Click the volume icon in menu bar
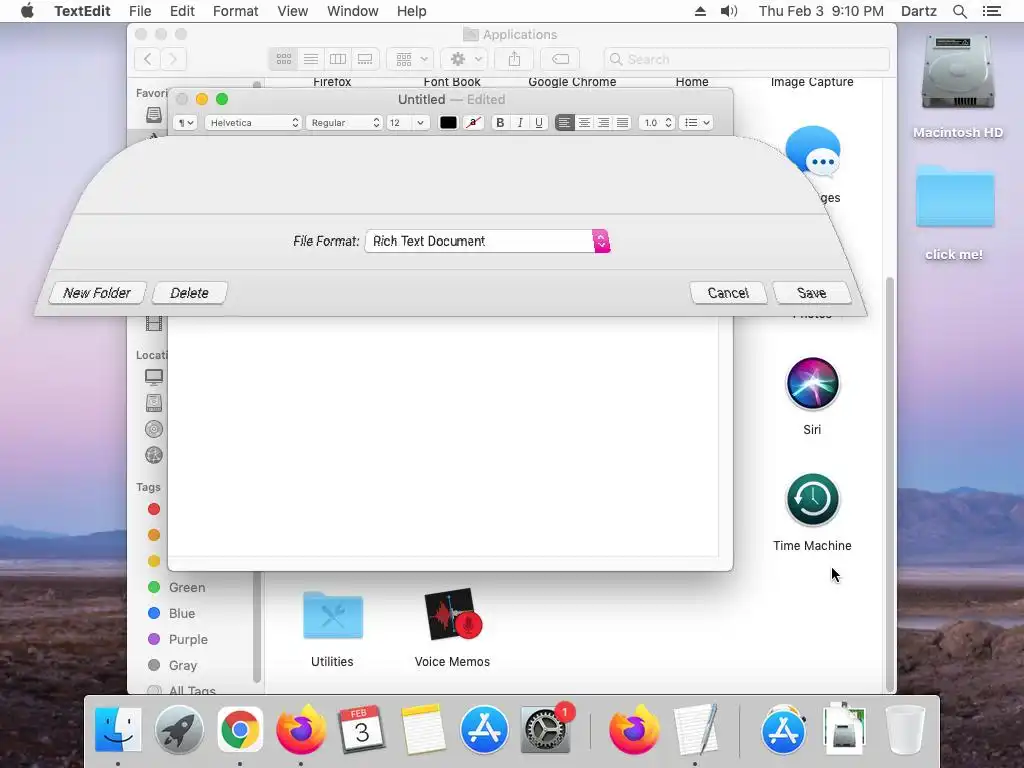 click(x=729, y=11)
